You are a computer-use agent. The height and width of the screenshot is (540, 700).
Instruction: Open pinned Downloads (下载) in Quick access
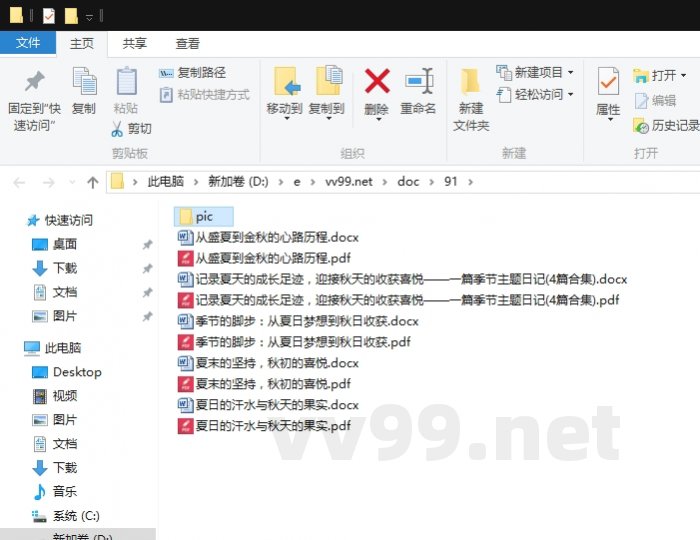pos(54,268)
